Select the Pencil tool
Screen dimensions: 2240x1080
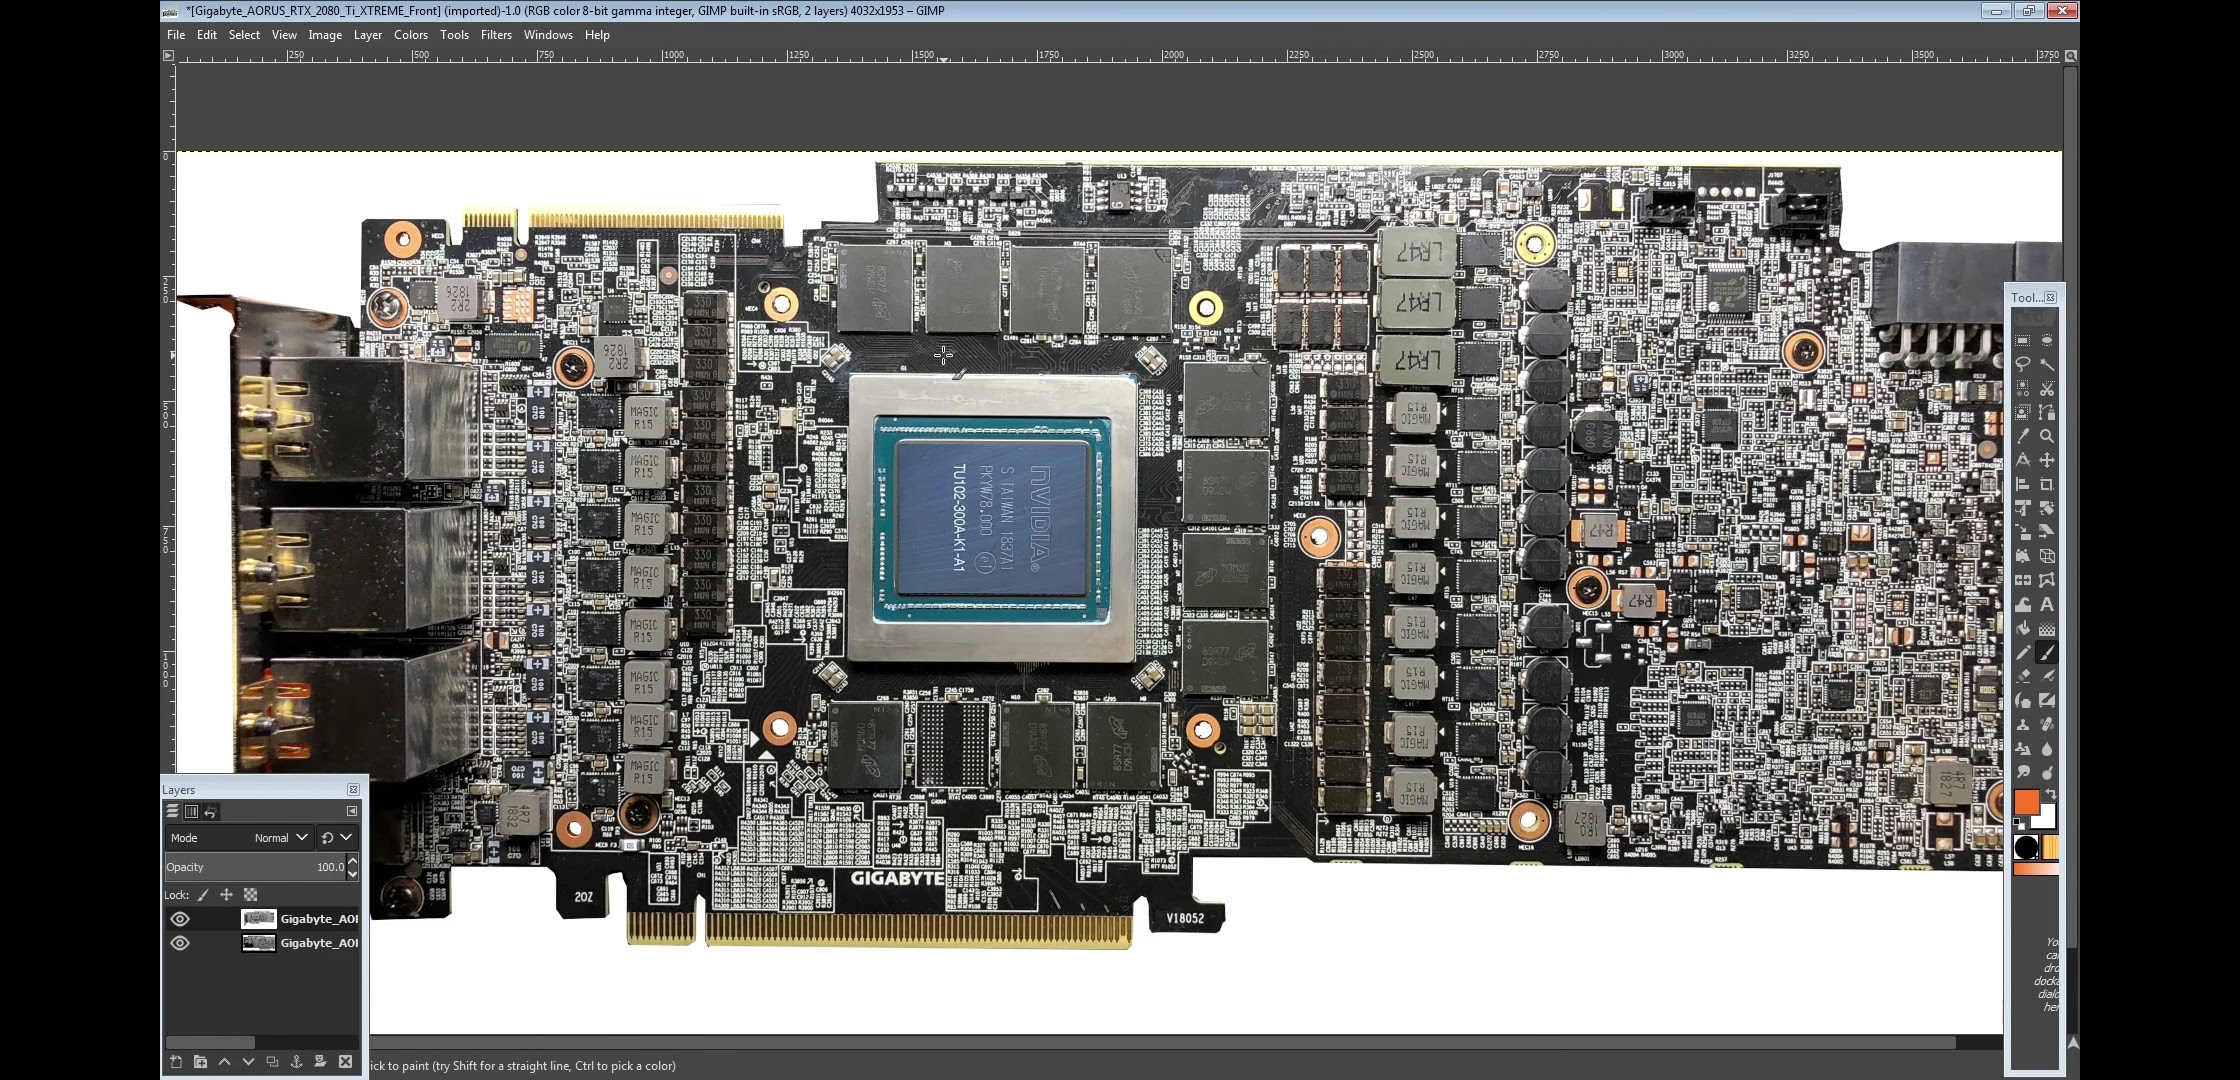pos(2023,651)
